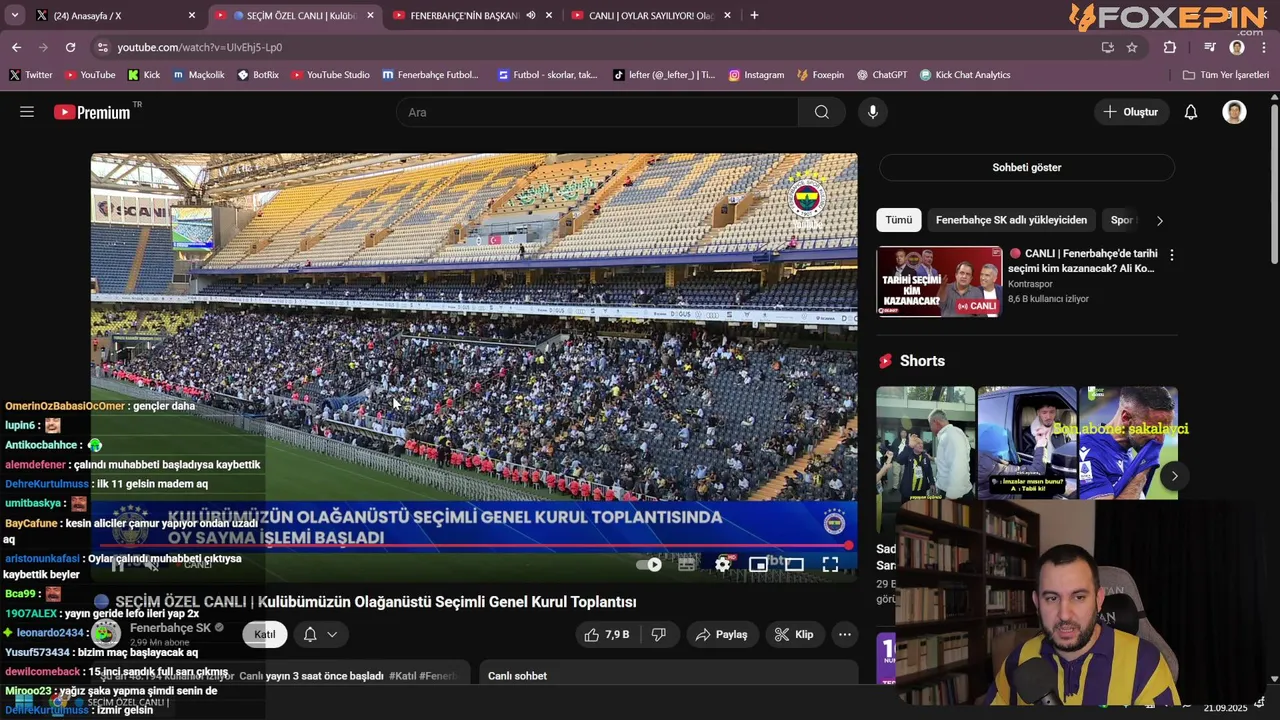Dislike the video
The height and width of the screenshot is (720, 1280).
(659, 634)
